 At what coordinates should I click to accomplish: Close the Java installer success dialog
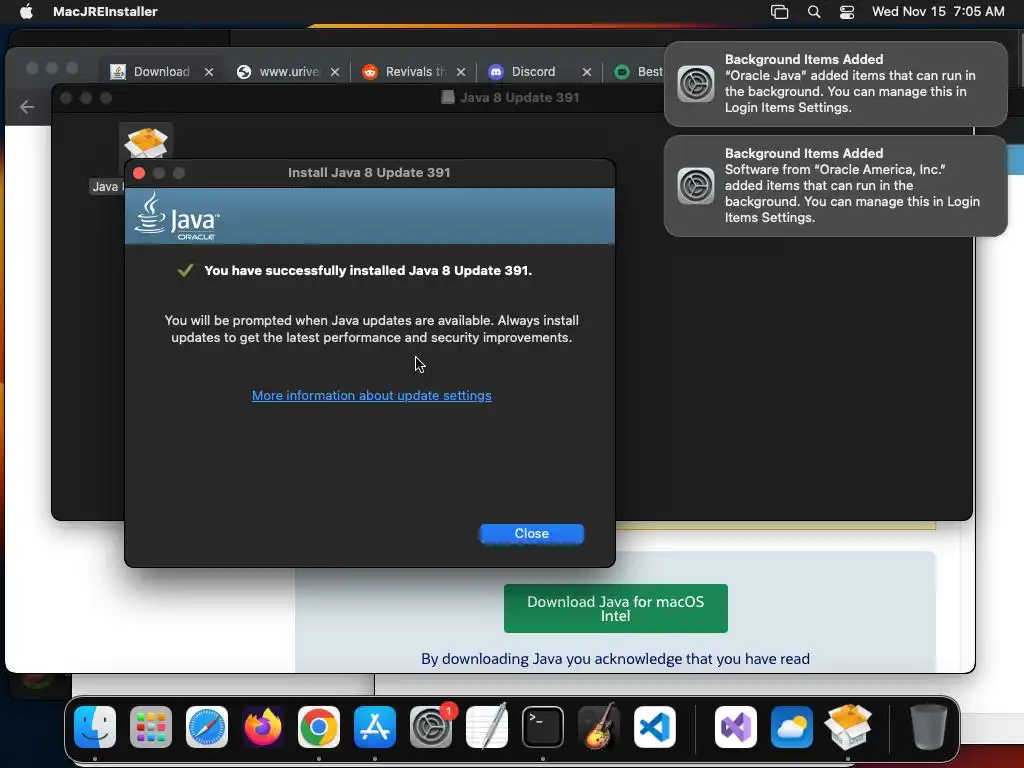click(x=532, y=534)
